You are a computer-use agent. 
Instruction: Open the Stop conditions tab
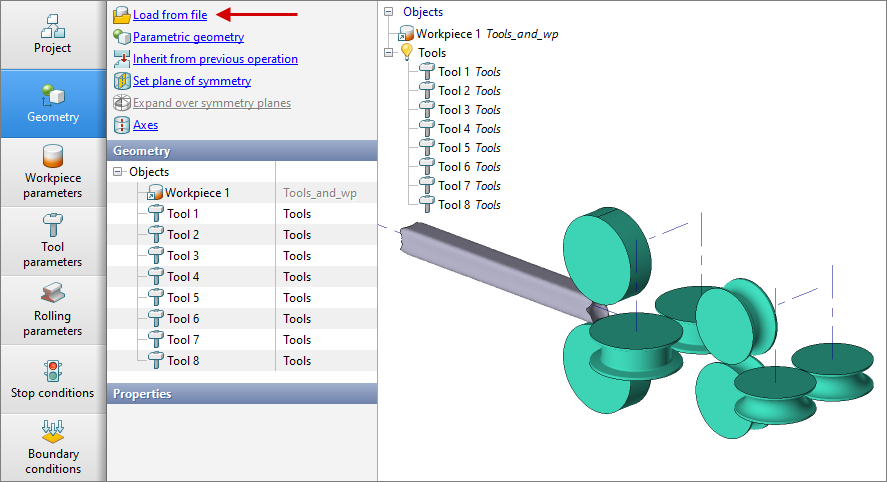coord(53,378)
